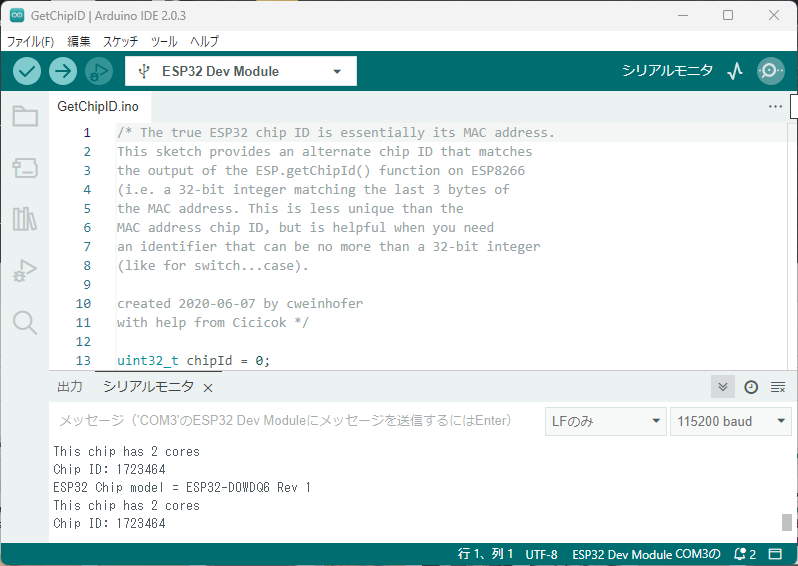Screen dimensions: 798x566
Task: Open the LFのみ line ending dropdown
Action: (605, 421)
